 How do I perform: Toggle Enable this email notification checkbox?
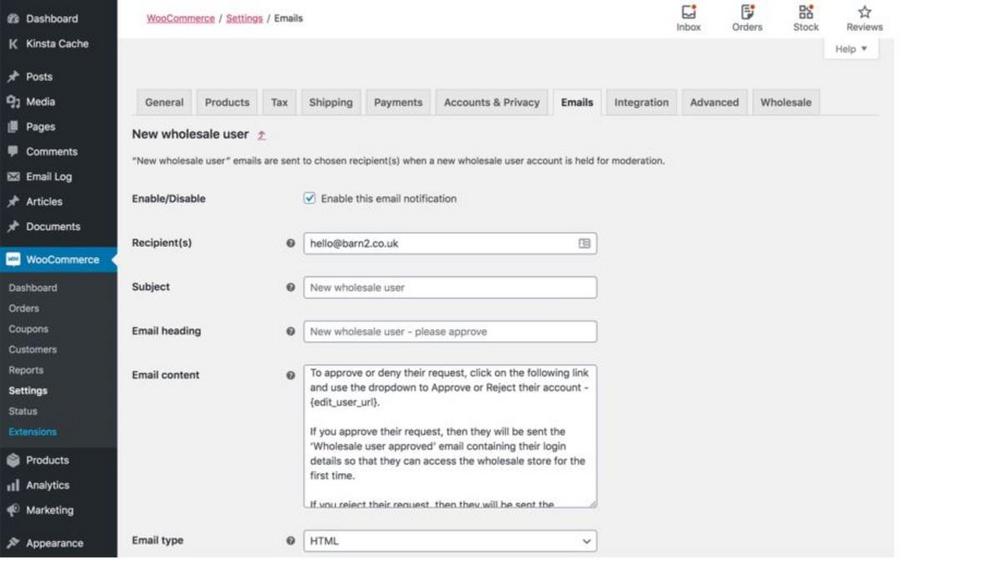point(310,199)
